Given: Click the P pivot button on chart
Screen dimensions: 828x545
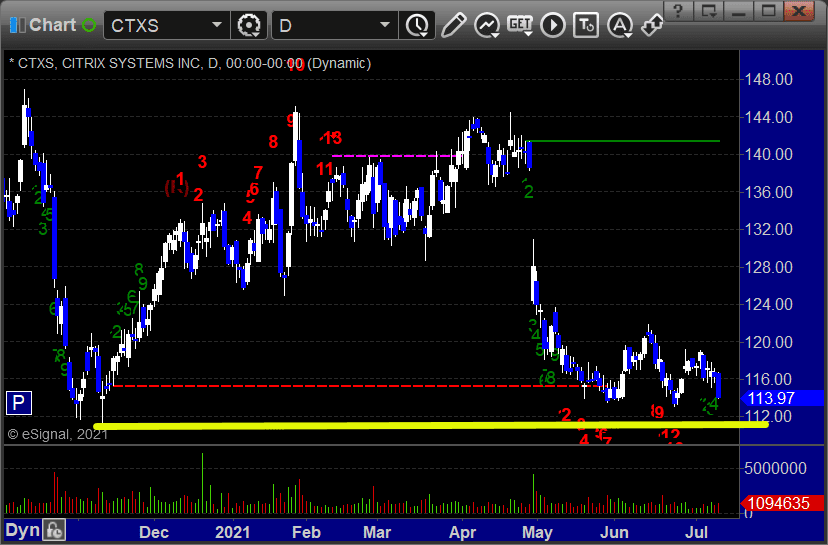Looking at the screenshot, I should tap(18, 403).
